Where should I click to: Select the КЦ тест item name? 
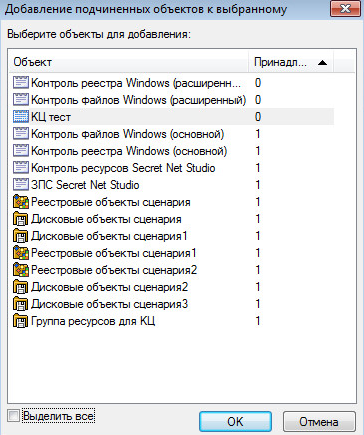[51, 117]
